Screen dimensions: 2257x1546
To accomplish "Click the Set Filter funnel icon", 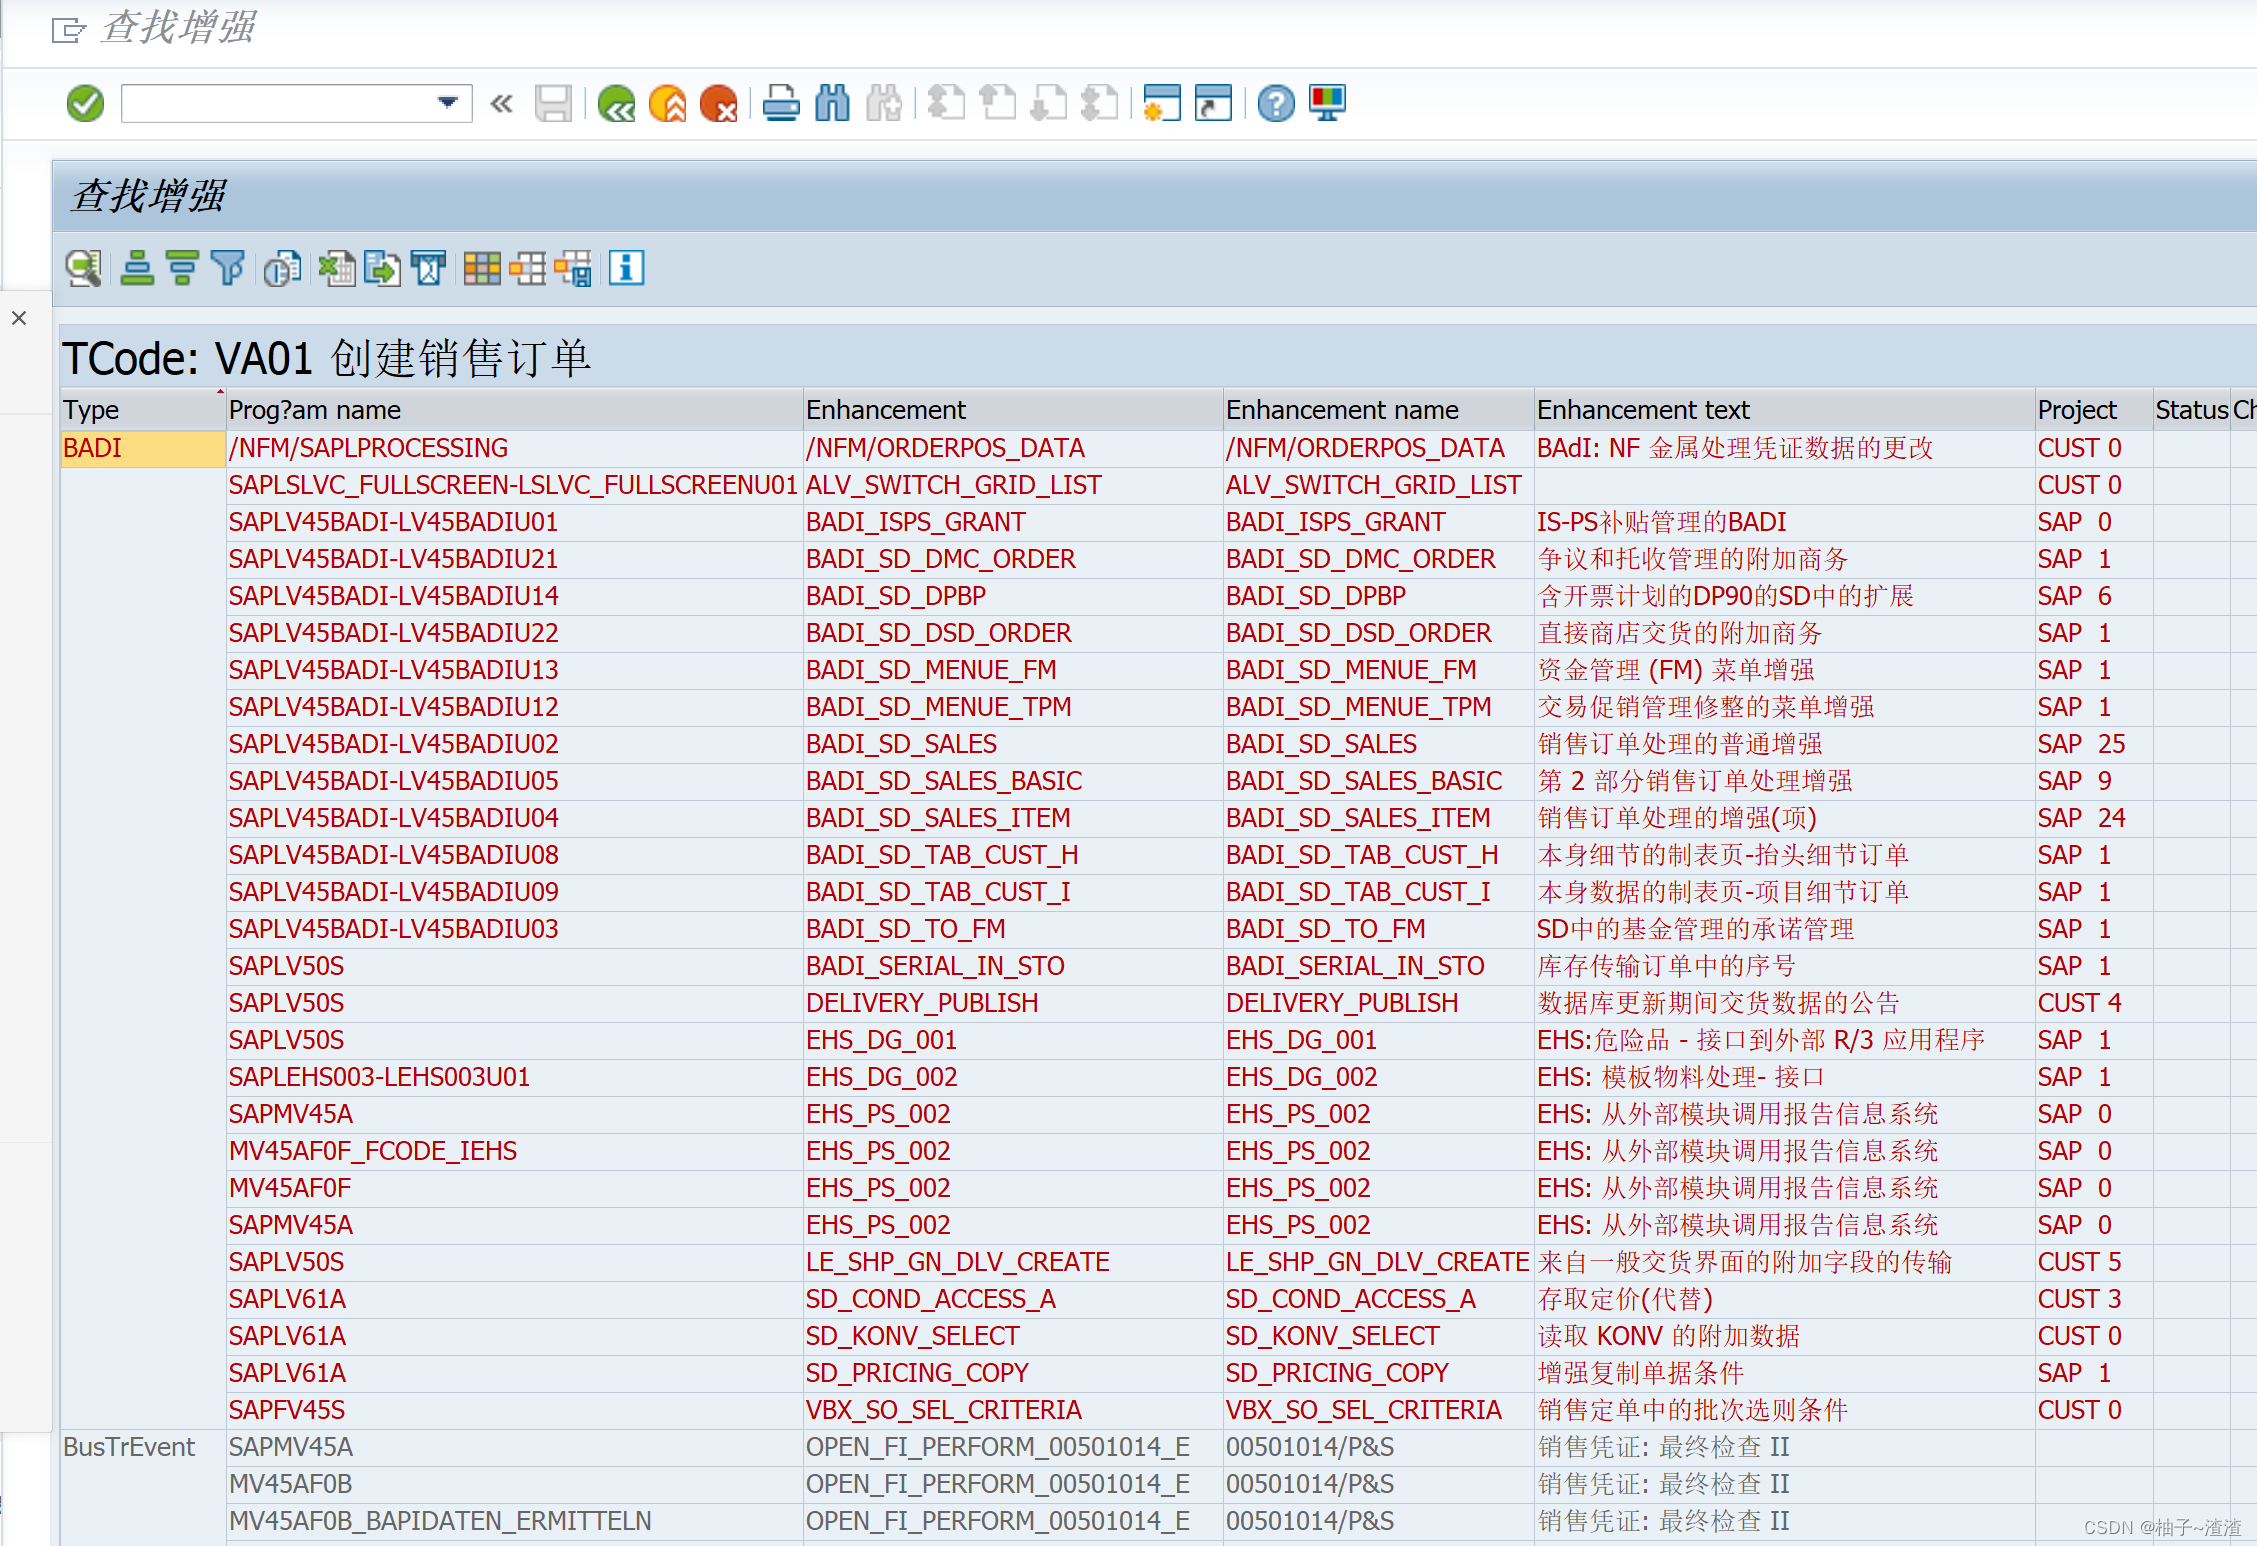I will (x=228, y=268).
